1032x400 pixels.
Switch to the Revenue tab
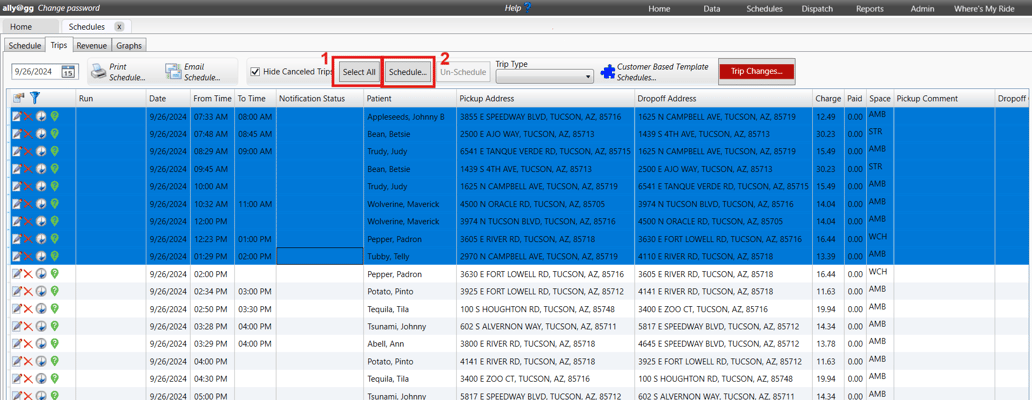coord(91,45)
